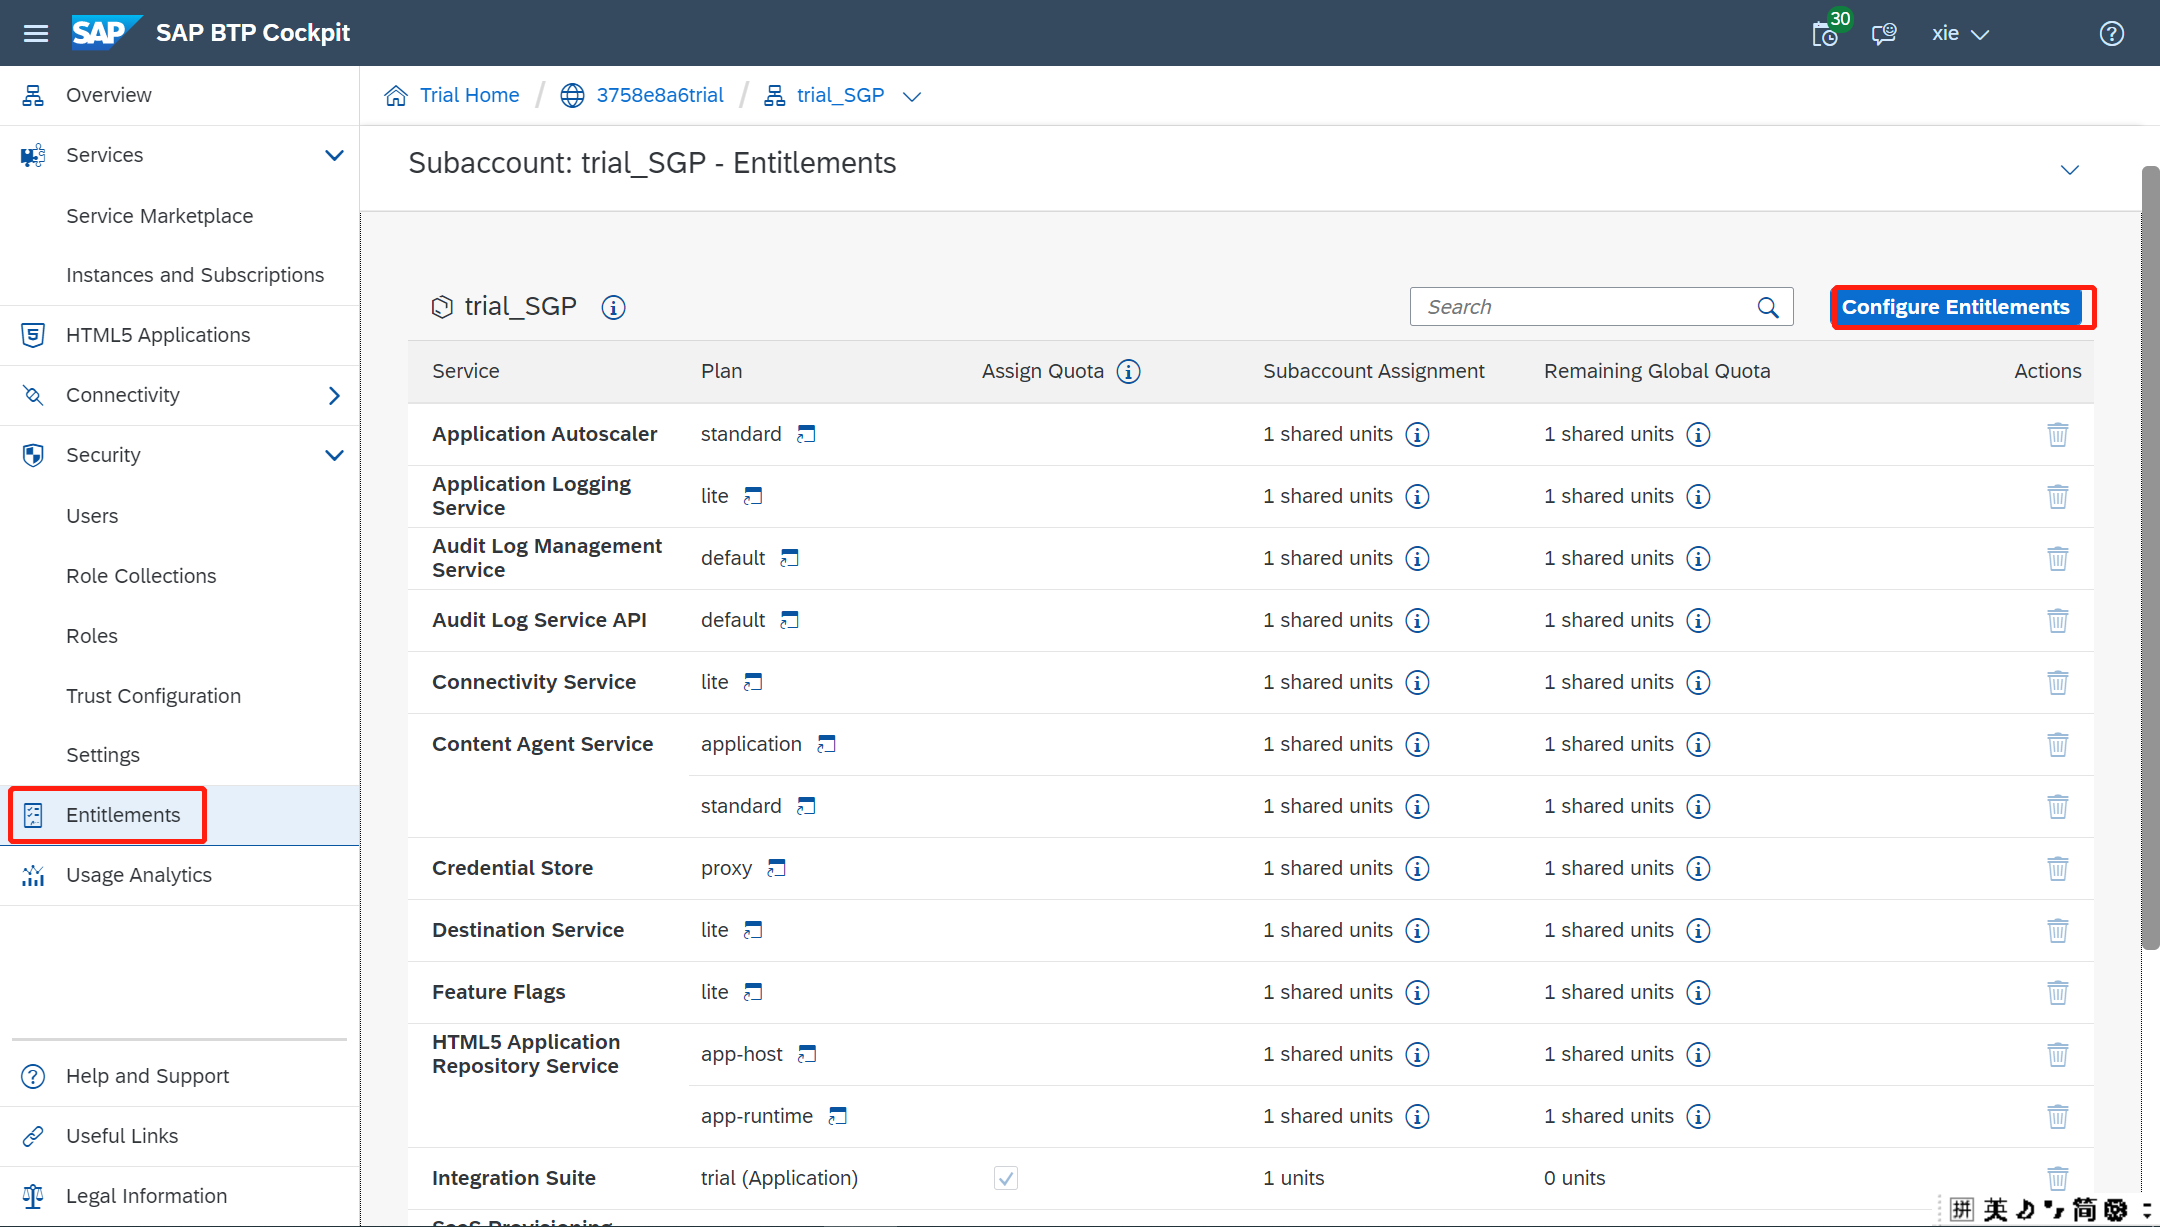This screenshot has height=1227, width=2160.
Task: Click the page vertical scrollbar
Action: click(x=2150, y=558)
